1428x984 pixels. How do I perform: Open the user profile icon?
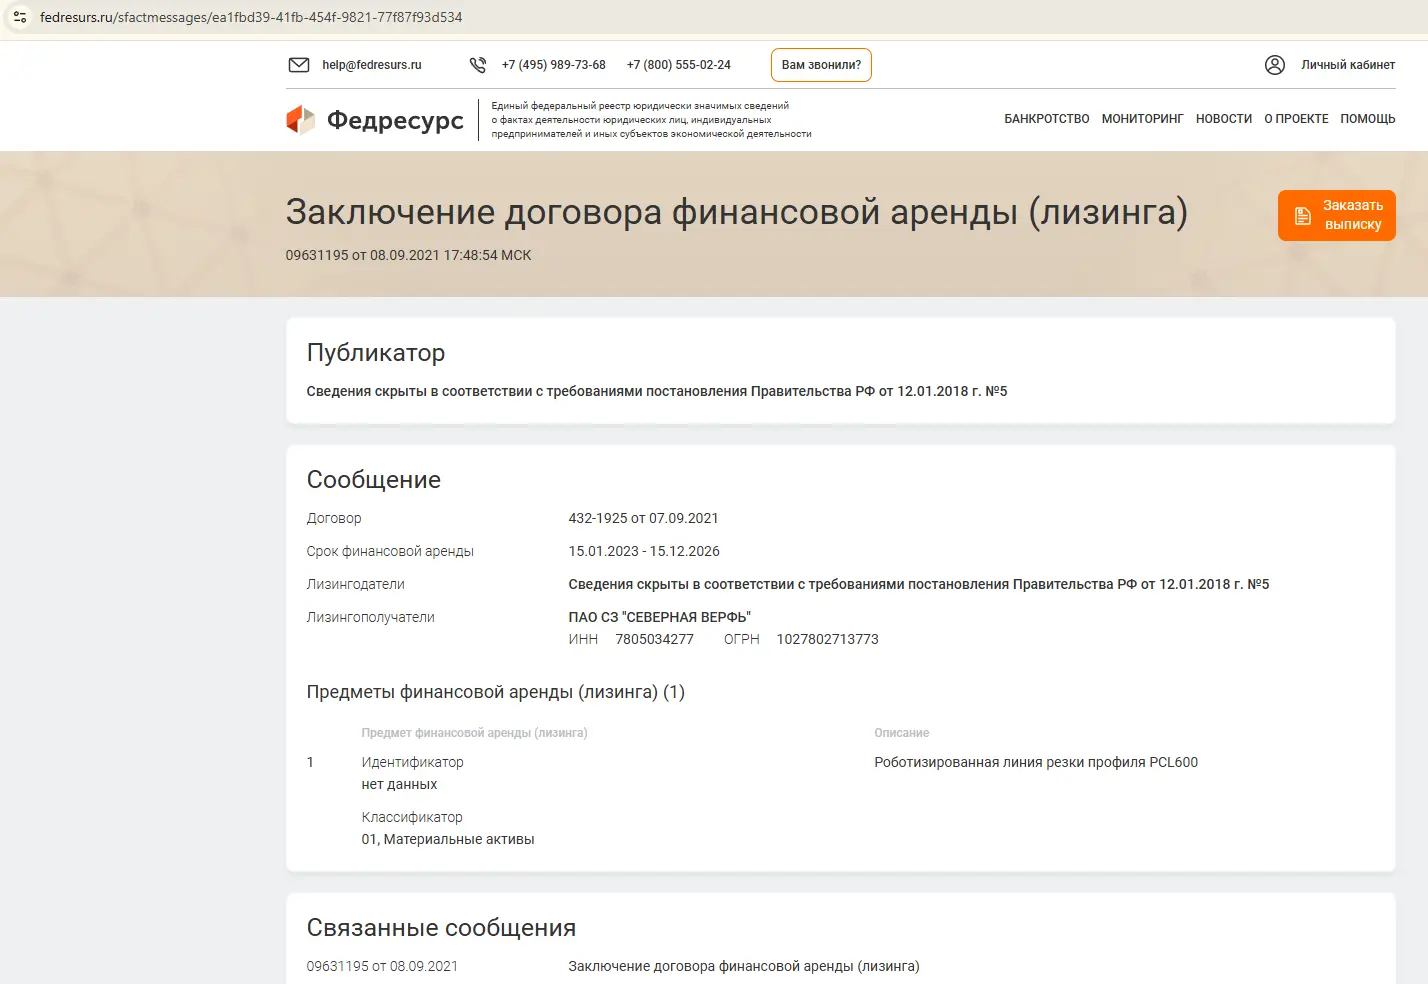[1275, 65]
